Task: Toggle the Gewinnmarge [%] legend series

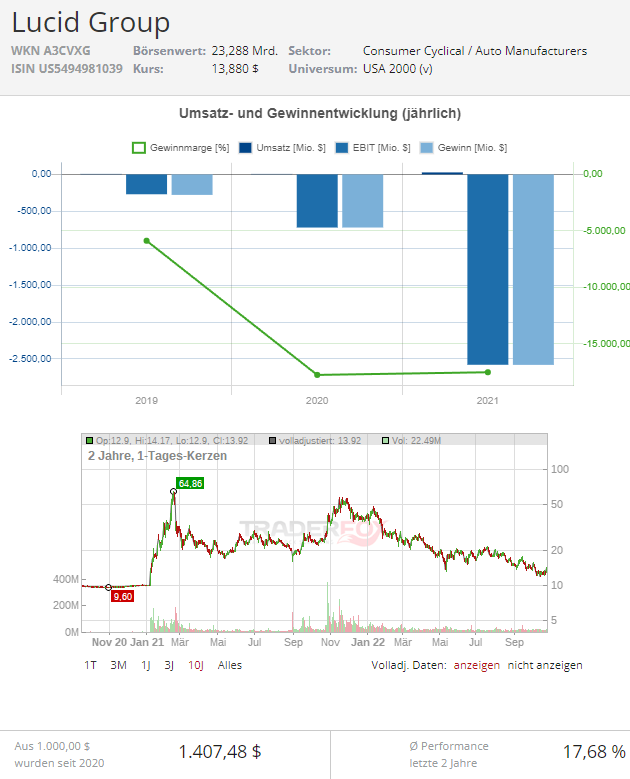Action: pos(180,148)
